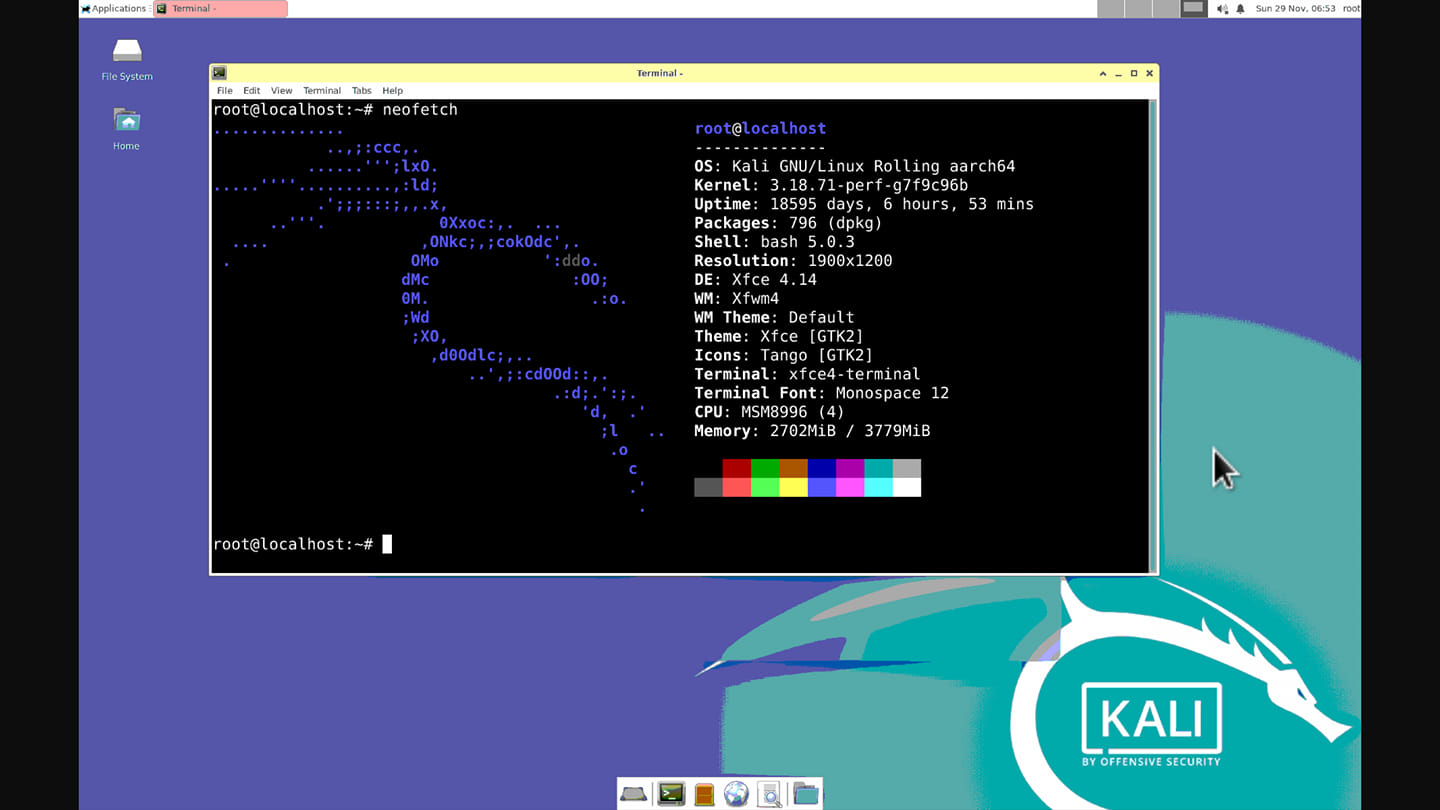
Task: Click the "Terminal Font: Monospace 12" line
Action: click(822, 393)
